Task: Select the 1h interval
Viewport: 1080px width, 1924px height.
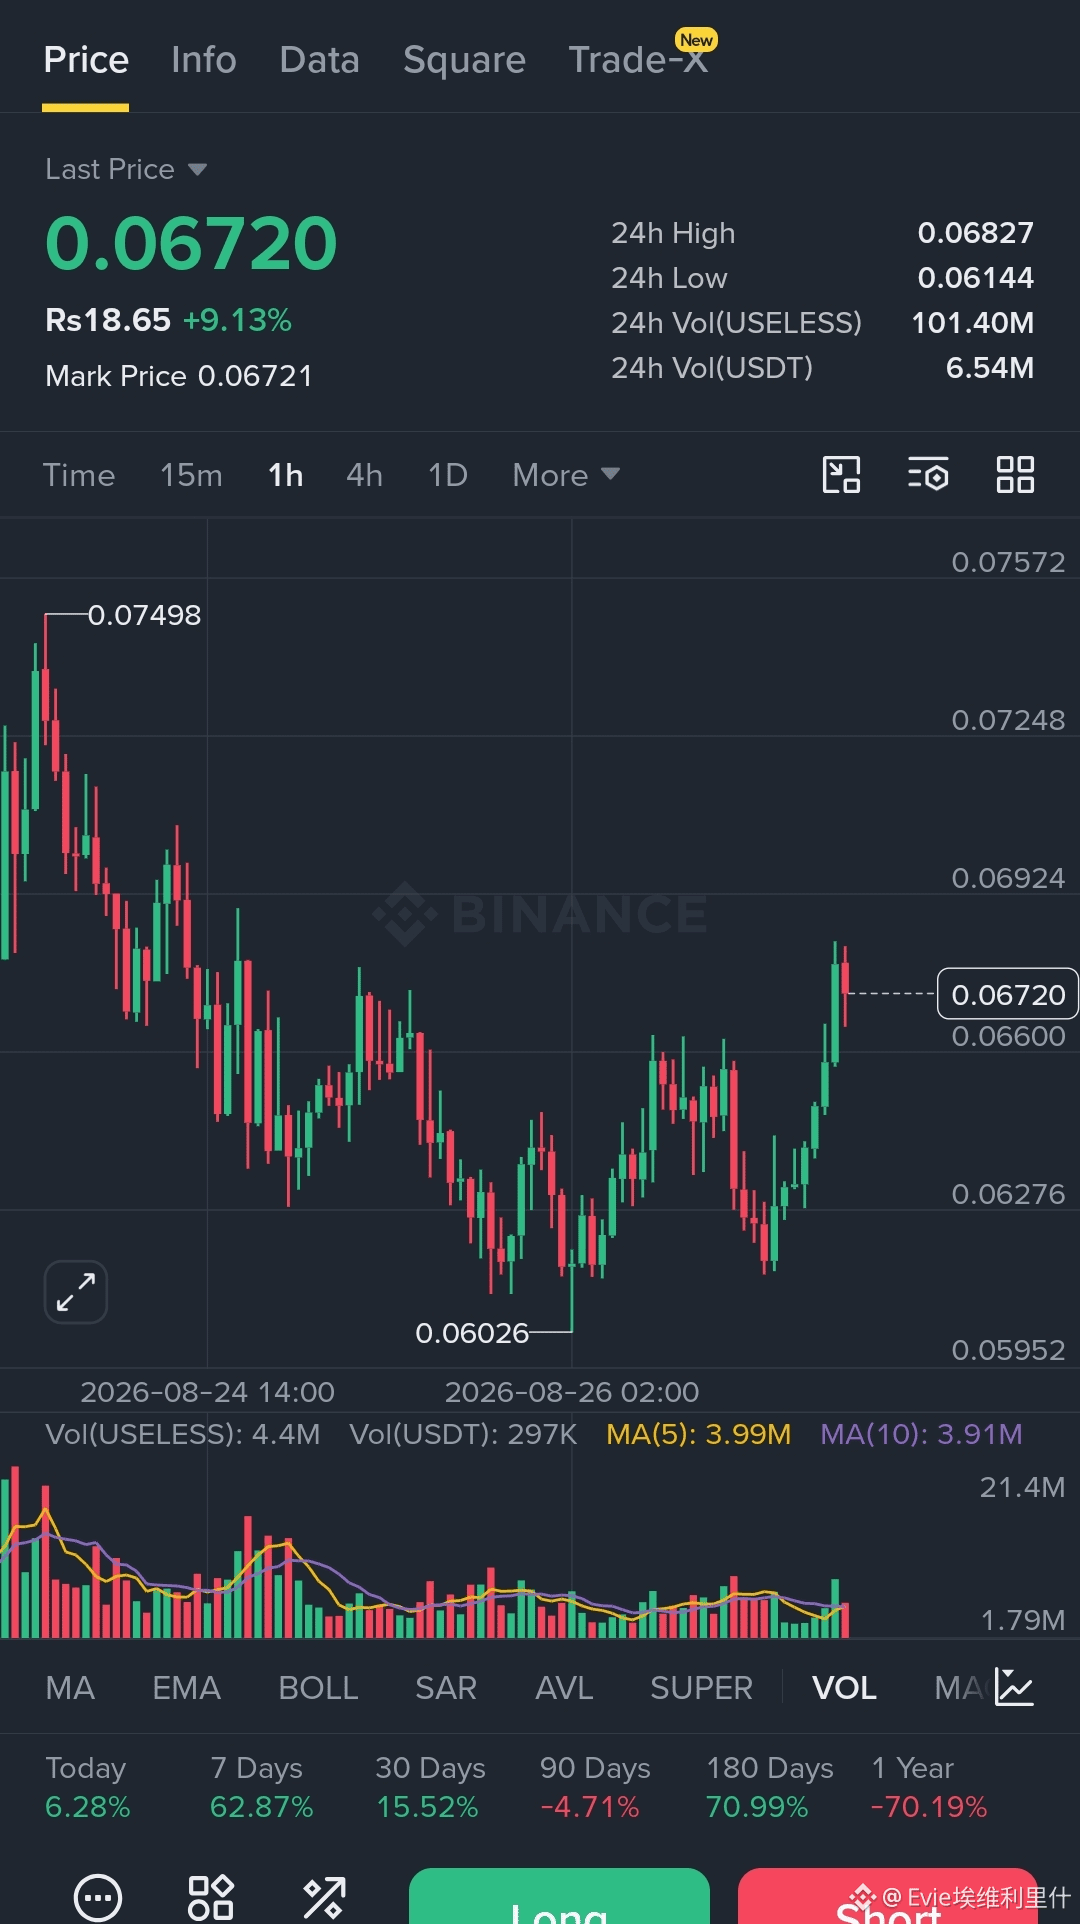Action: 285,475
